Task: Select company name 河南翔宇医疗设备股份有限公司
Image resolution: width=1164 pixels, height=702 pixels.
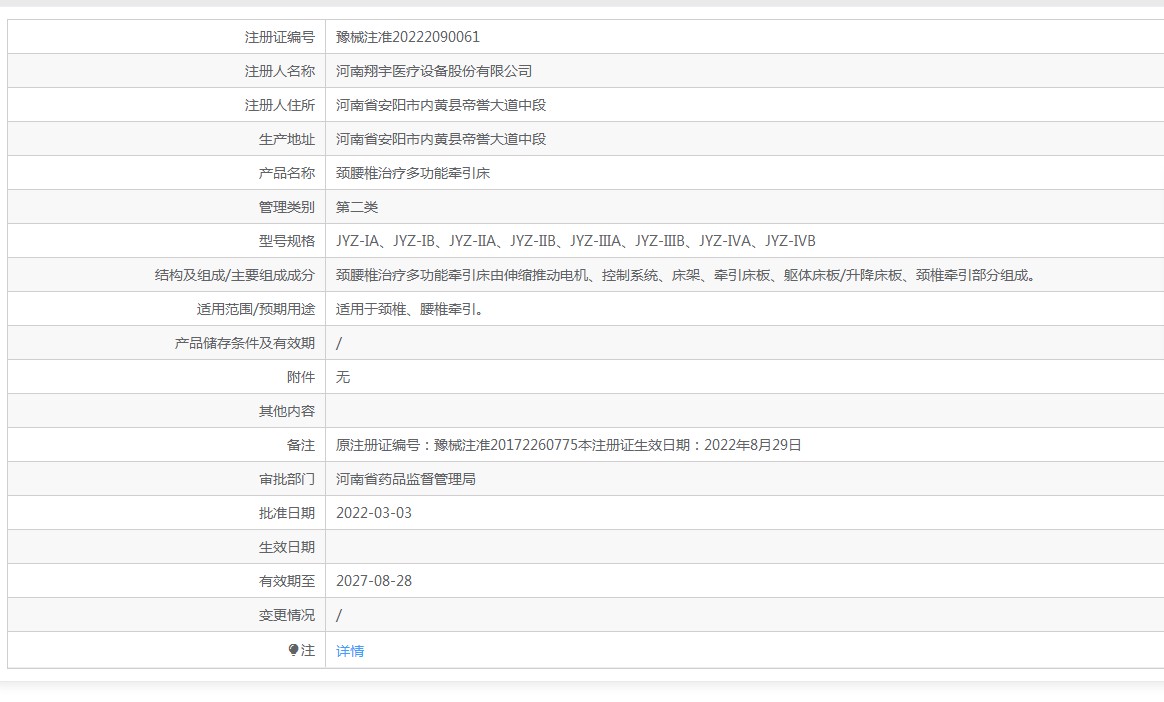Action: click(434, 71)
